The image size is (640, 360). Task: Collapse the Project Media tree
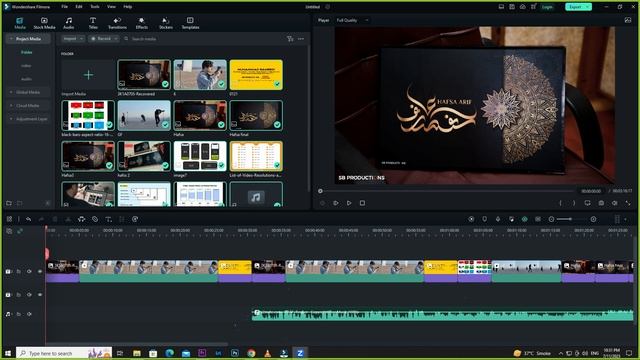(11, 39)
